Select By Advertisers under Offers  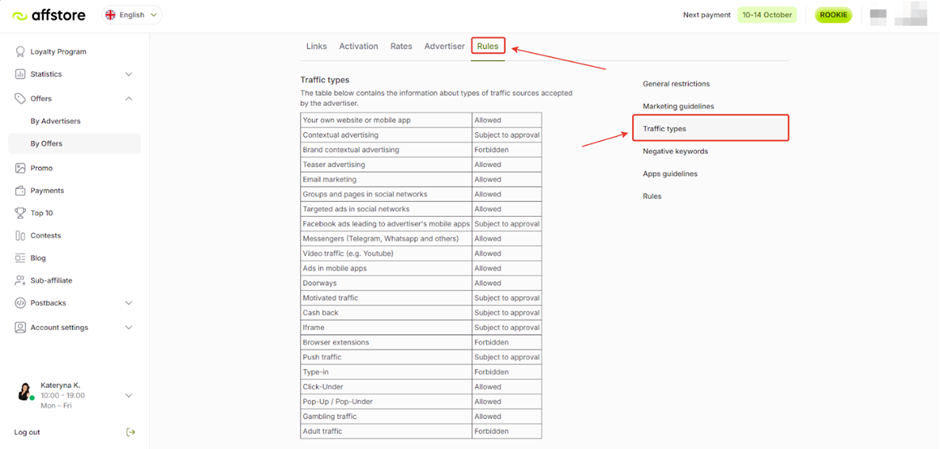click(x=55, y=121)
